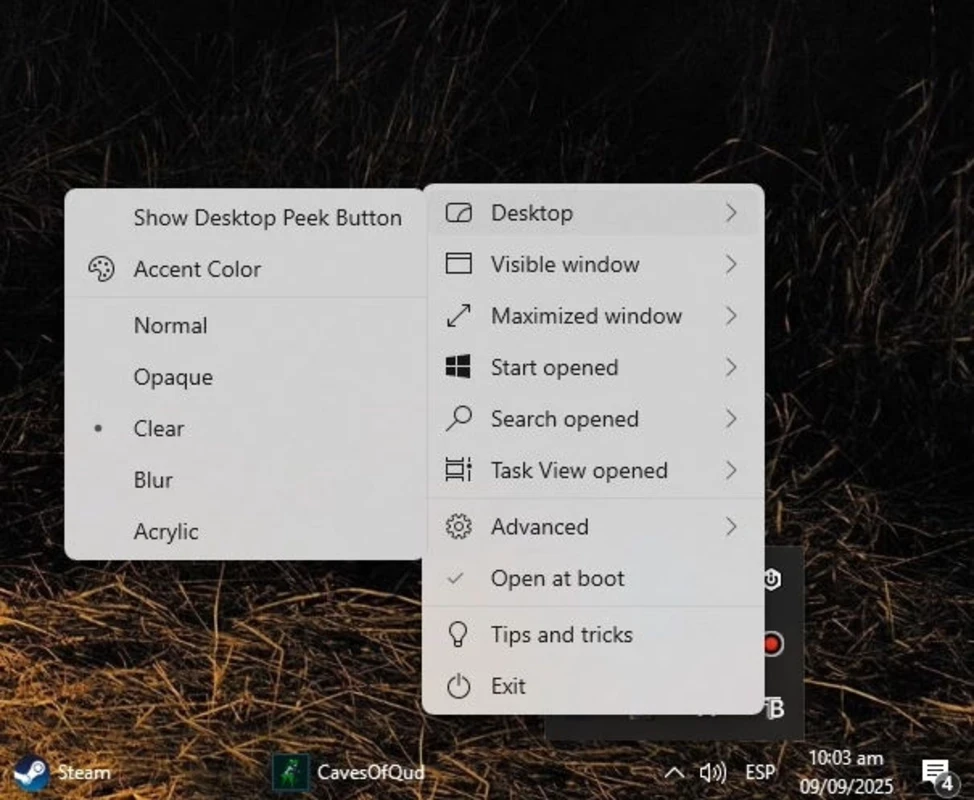Click the Windows logo Start opened icon
The width and height of the screenshot is (974, 800).
(458, 367)
